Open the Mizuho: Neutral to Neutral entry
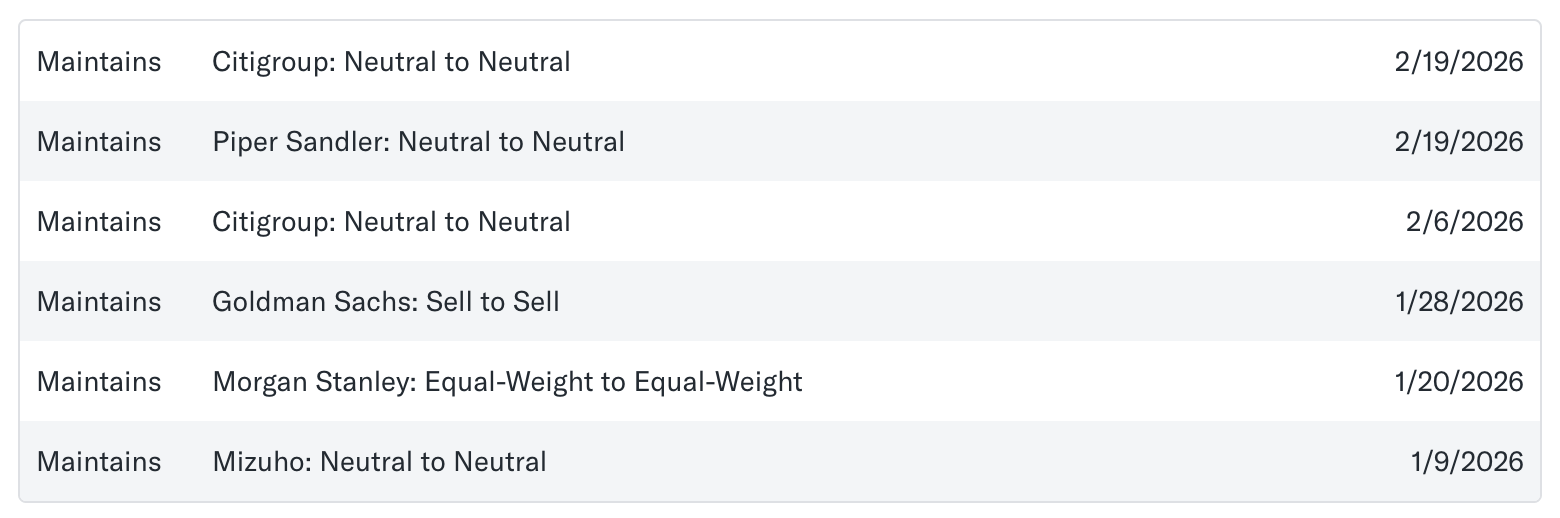Screen dimensions: 1560x518 coord(379,462)
